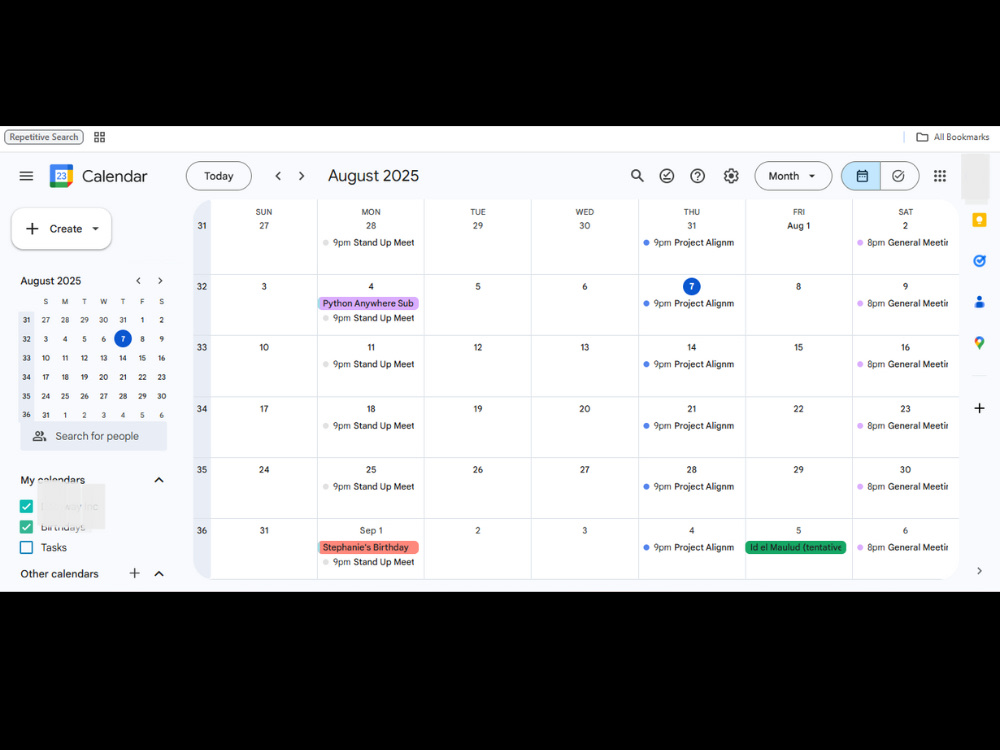Image resolution: width=1000 pixels, height=750 pixels.
Task: Open day view for Wednesday 27
Action: click(x=585, y=469)
